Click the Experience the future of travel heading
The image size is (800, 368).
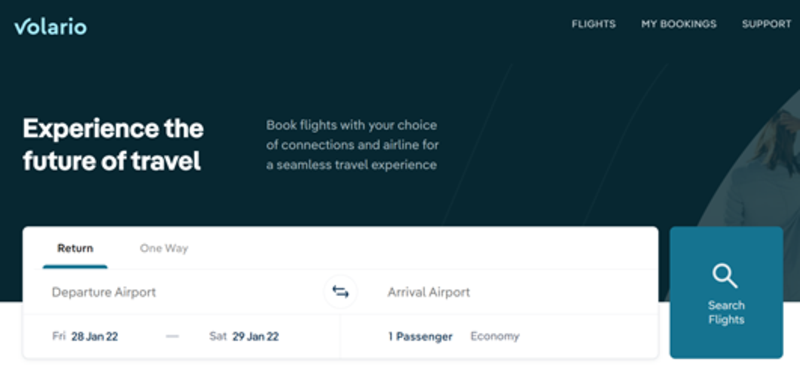[x=113, y=145]
